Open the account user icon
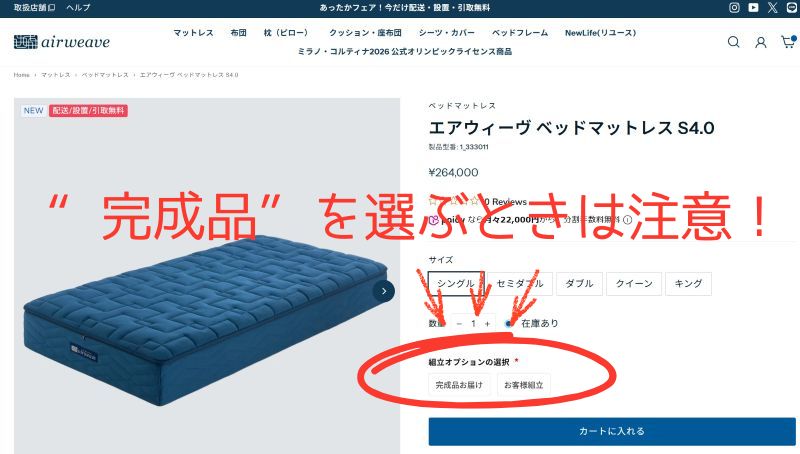This screenshot has width=800, height=454. (x=761, y=42)
